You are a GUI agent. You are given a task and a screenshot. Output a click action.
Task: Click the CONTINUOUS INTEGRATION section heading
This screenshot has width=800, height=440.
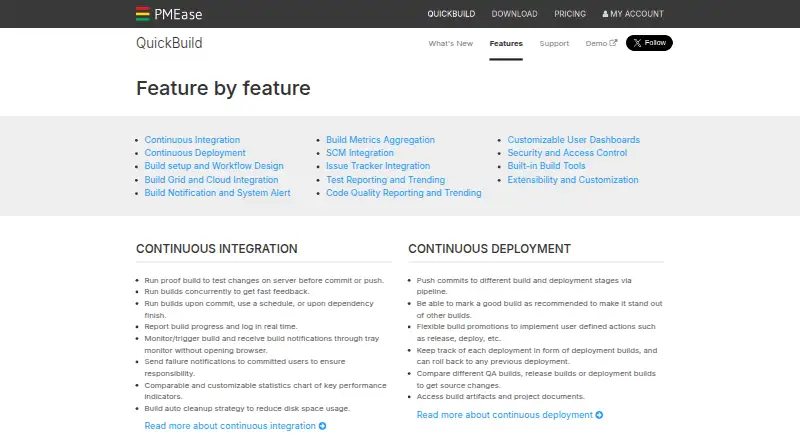pyautogui.click(x=216, y=249)
